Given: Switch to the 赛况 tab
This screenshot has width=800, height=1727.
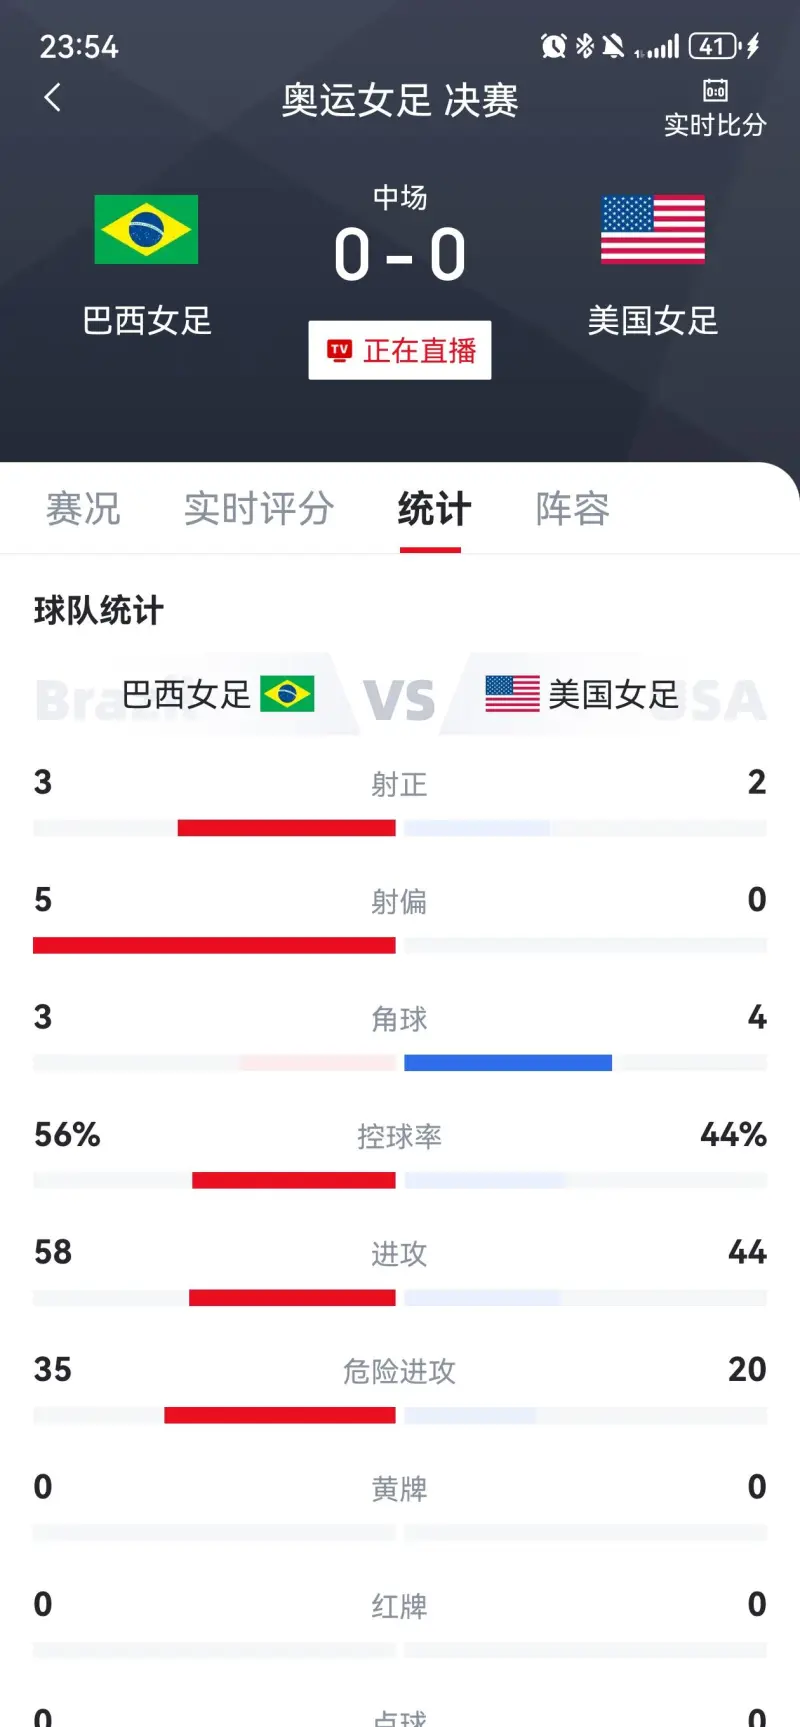Looking at the screenshot, I should (83, 509).
